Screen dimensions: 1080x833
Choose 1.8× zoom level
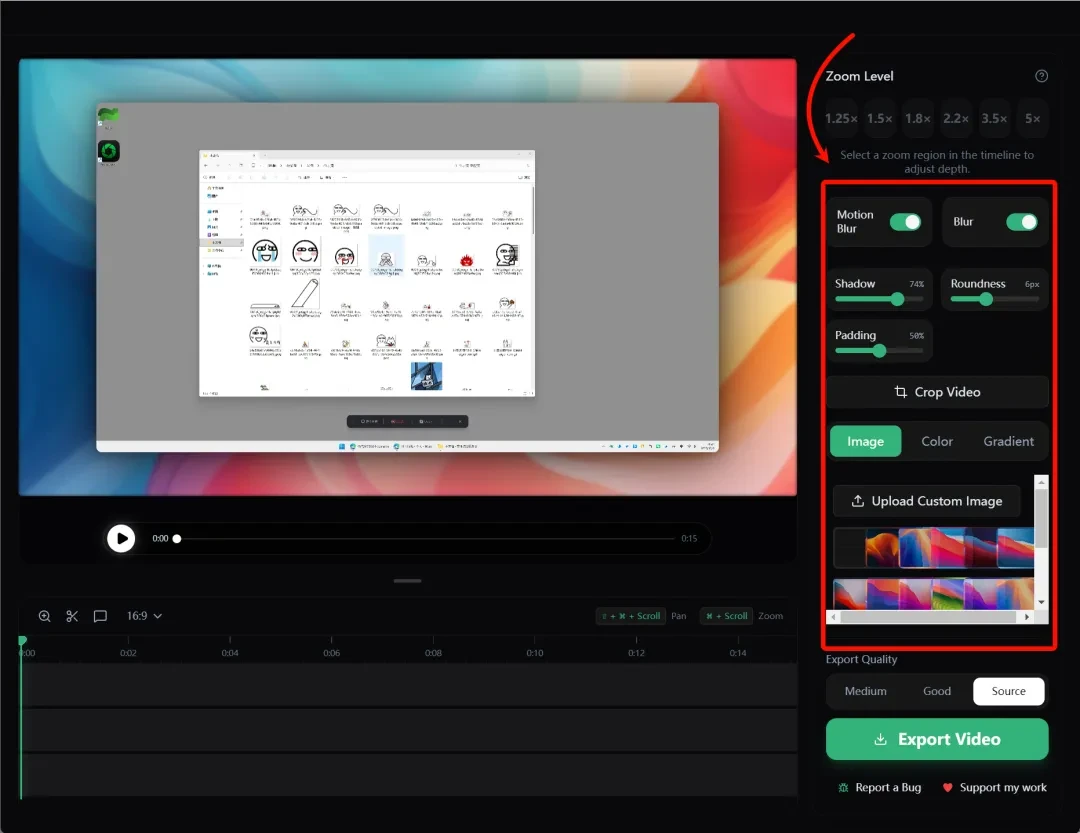point(917,119)
